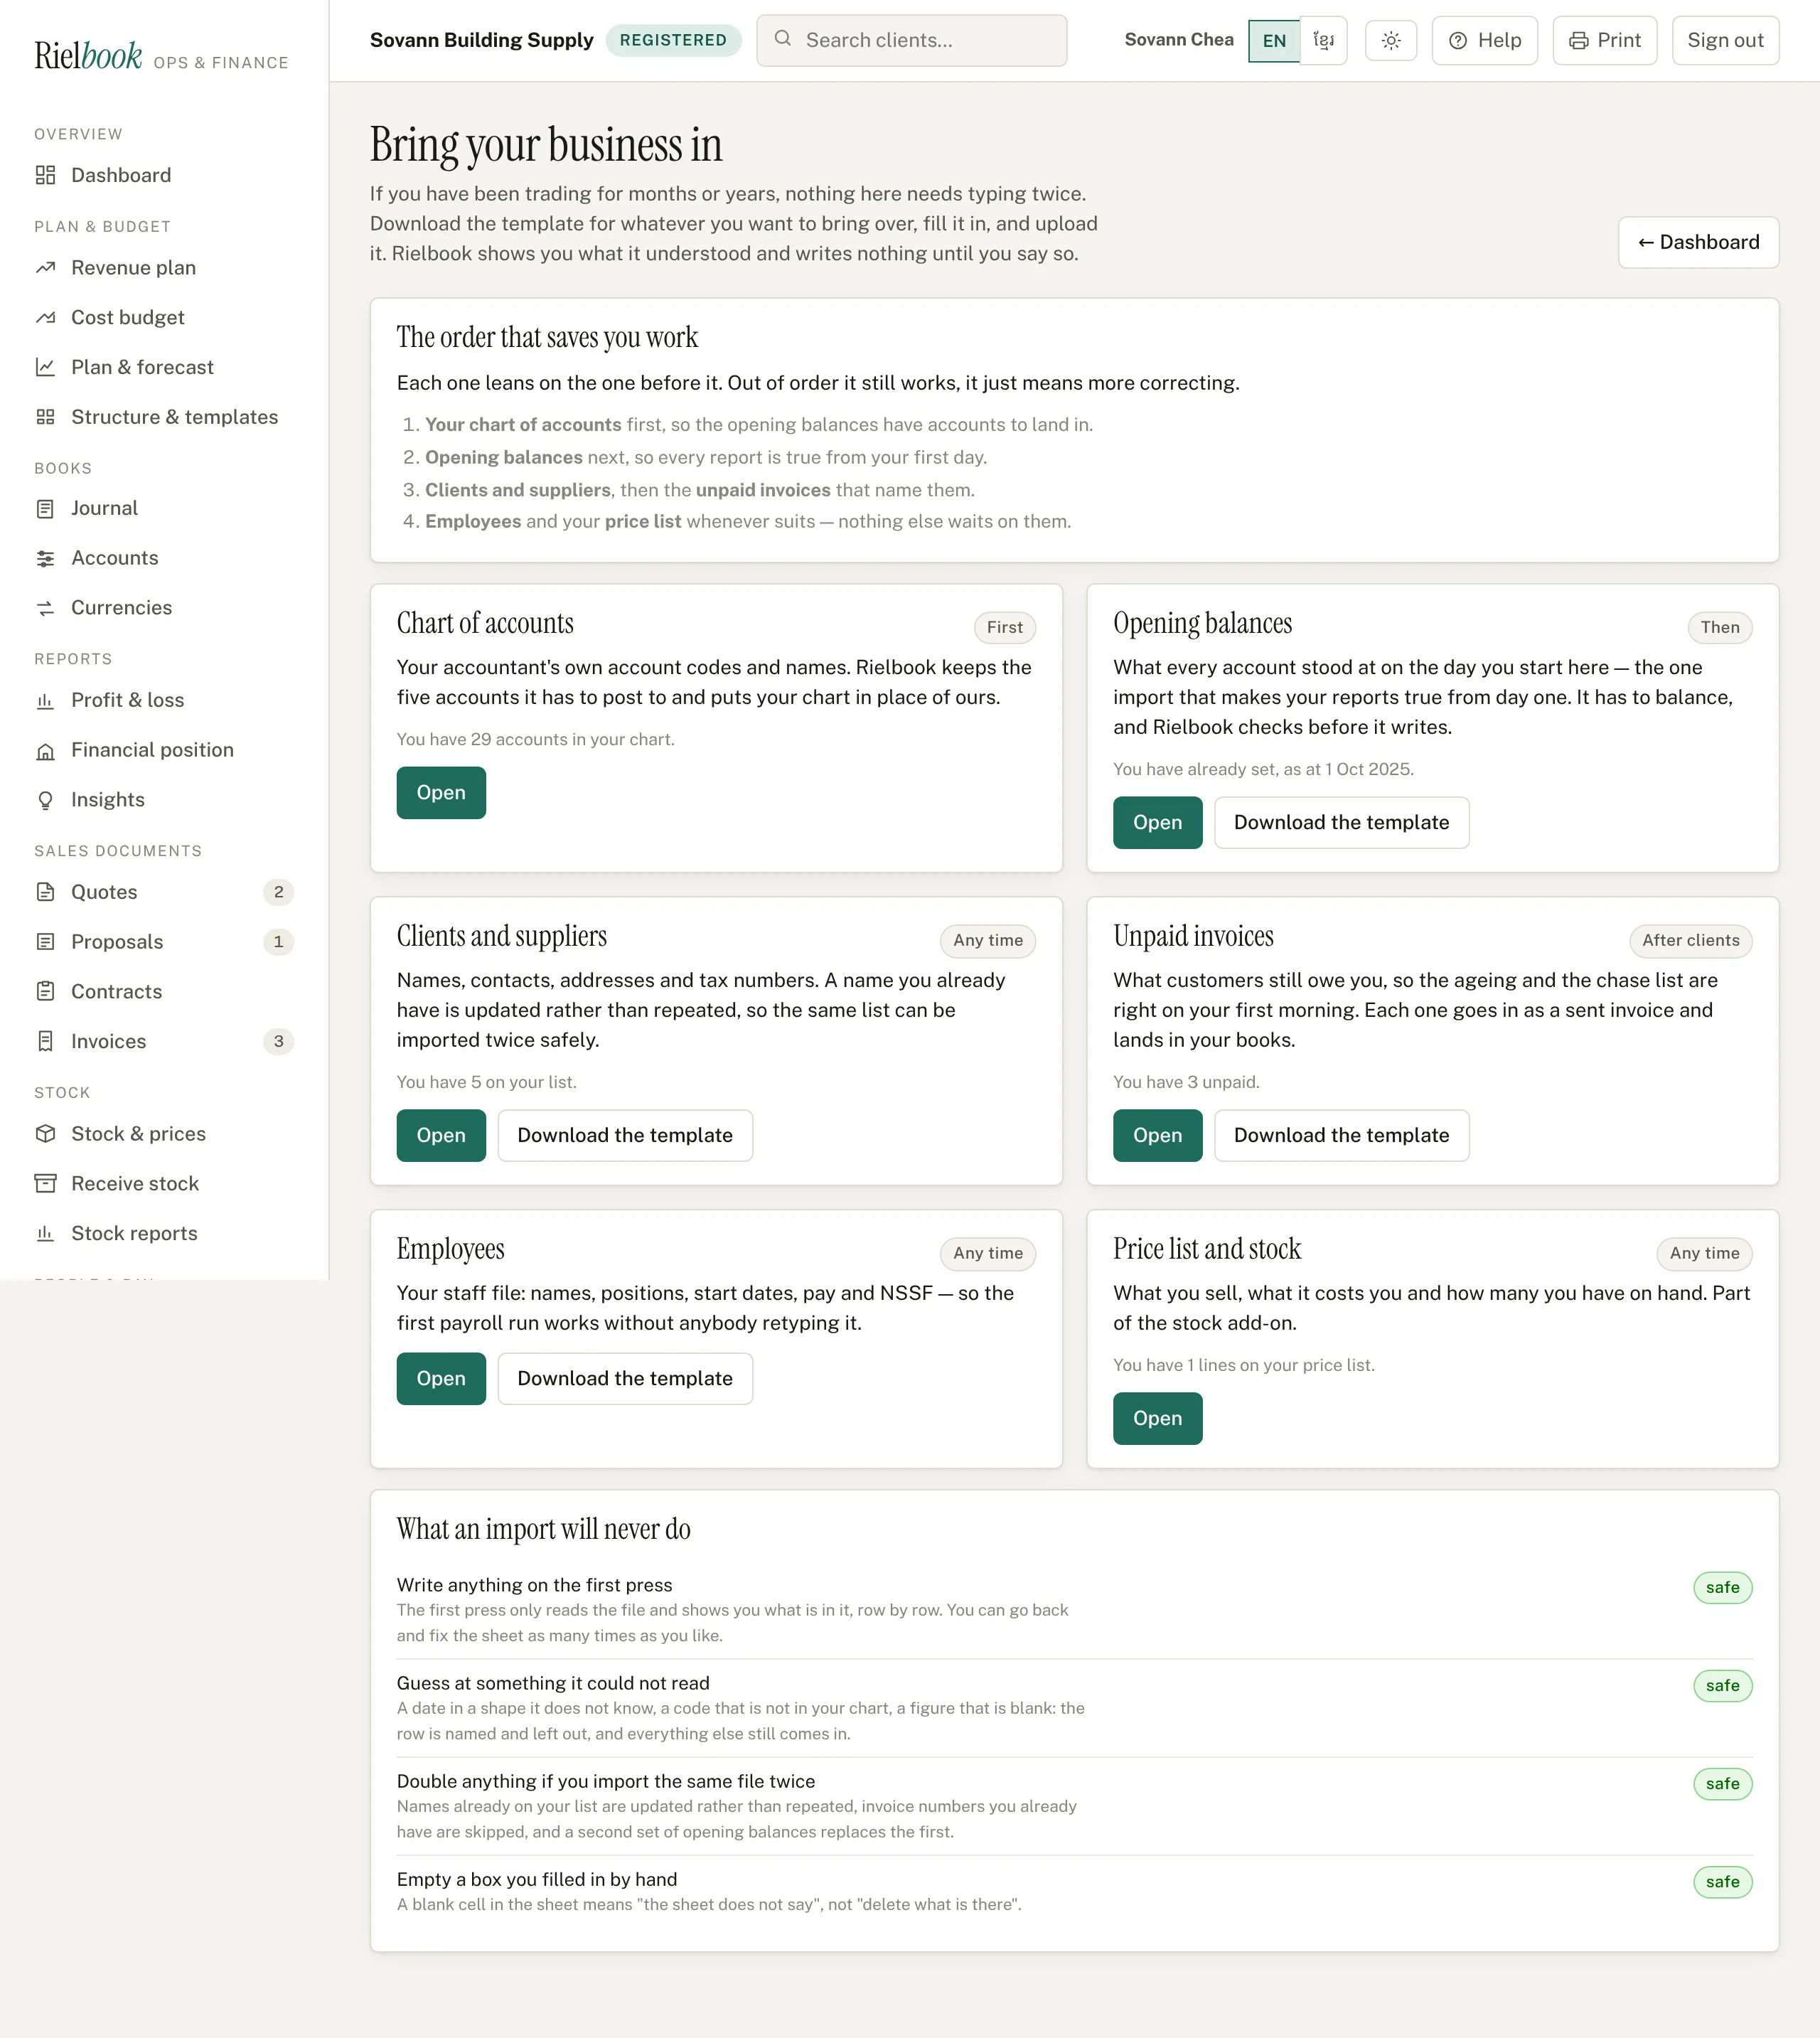Click the Quotes document icon
Viewport: 1820px width, 2038px height.
(45, 892)
